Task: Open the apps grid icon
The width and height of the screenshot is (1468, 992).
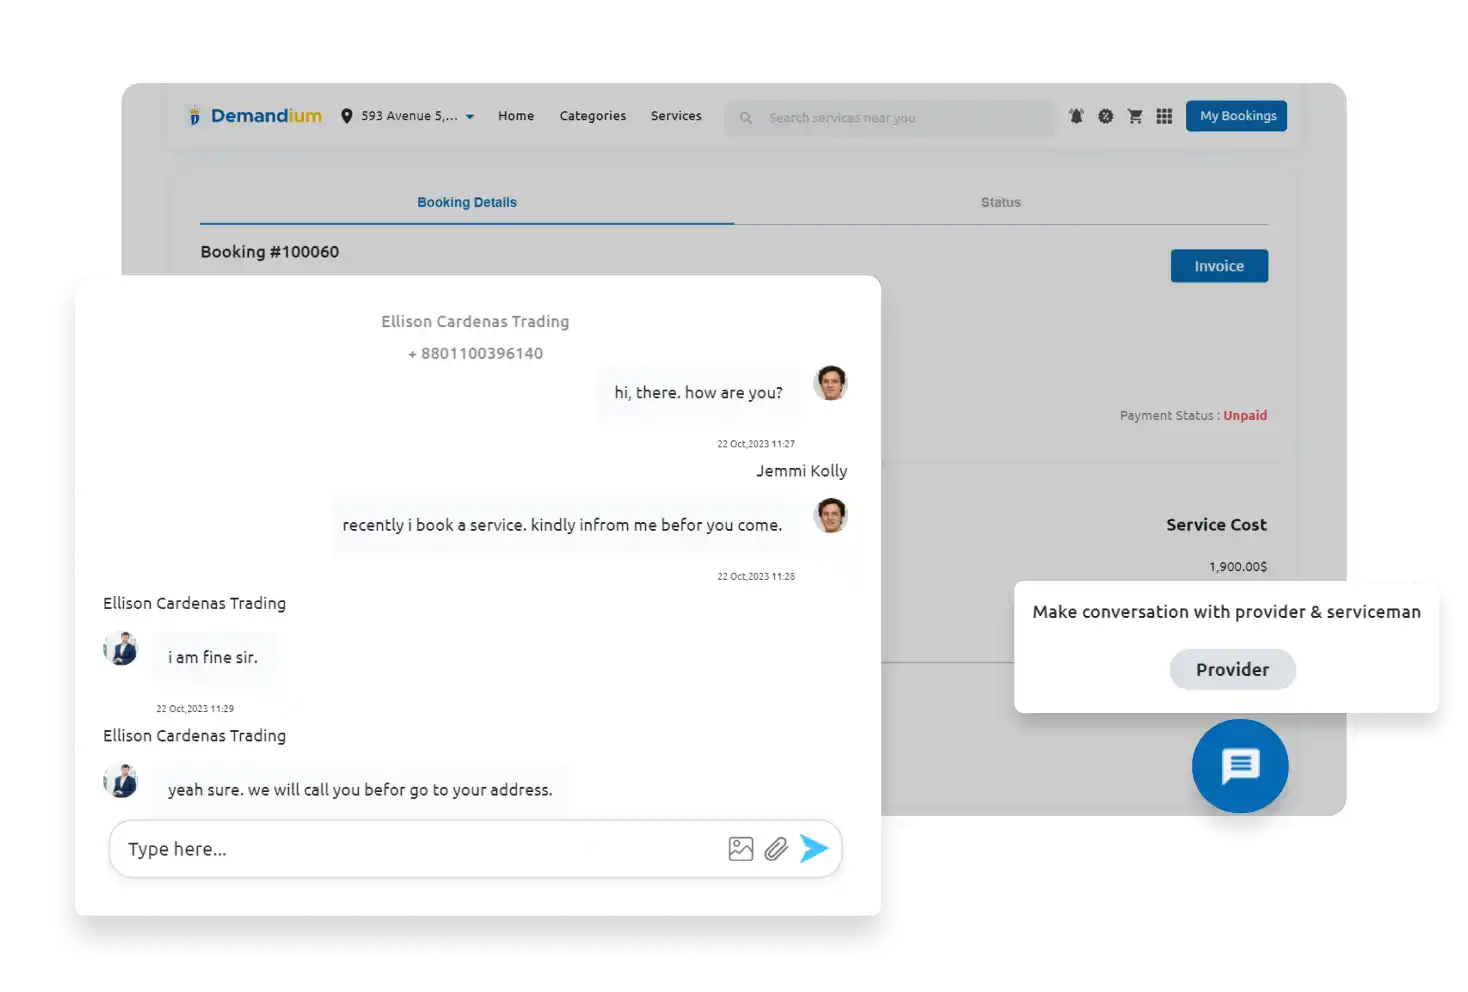Action: [1164, 116]
